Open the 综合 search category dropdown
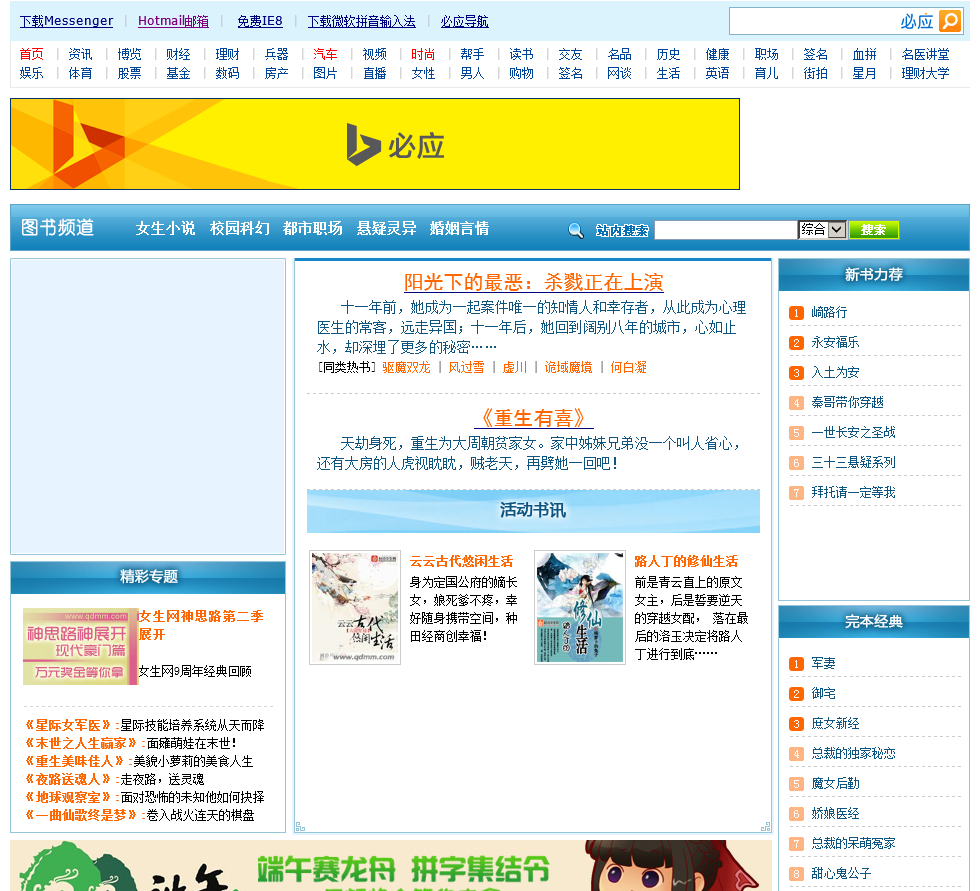 tap(822, 230)
